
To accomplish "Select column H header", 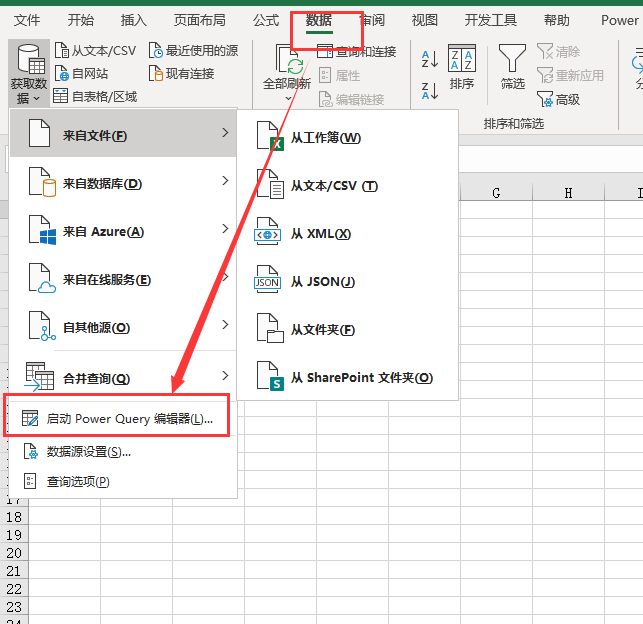I will tap(568, 193).
